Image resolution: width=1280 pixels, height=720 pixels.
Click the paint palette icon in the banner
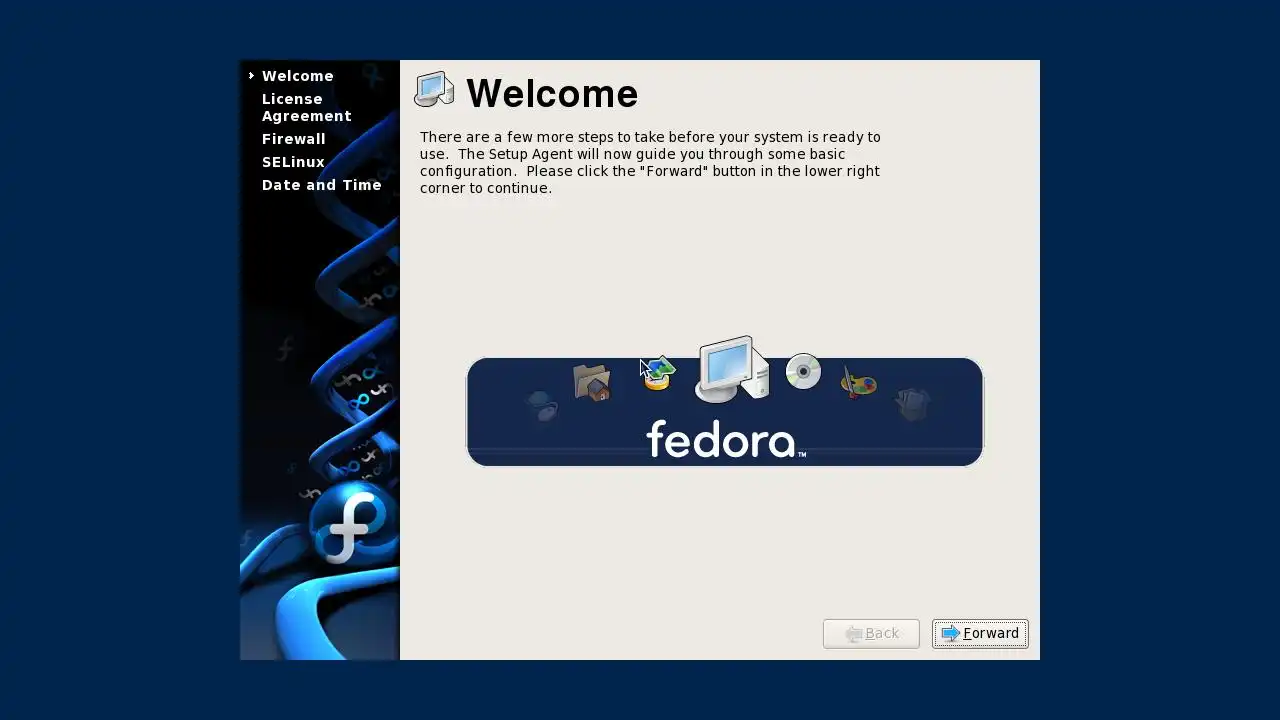click(x=858, y=382)
